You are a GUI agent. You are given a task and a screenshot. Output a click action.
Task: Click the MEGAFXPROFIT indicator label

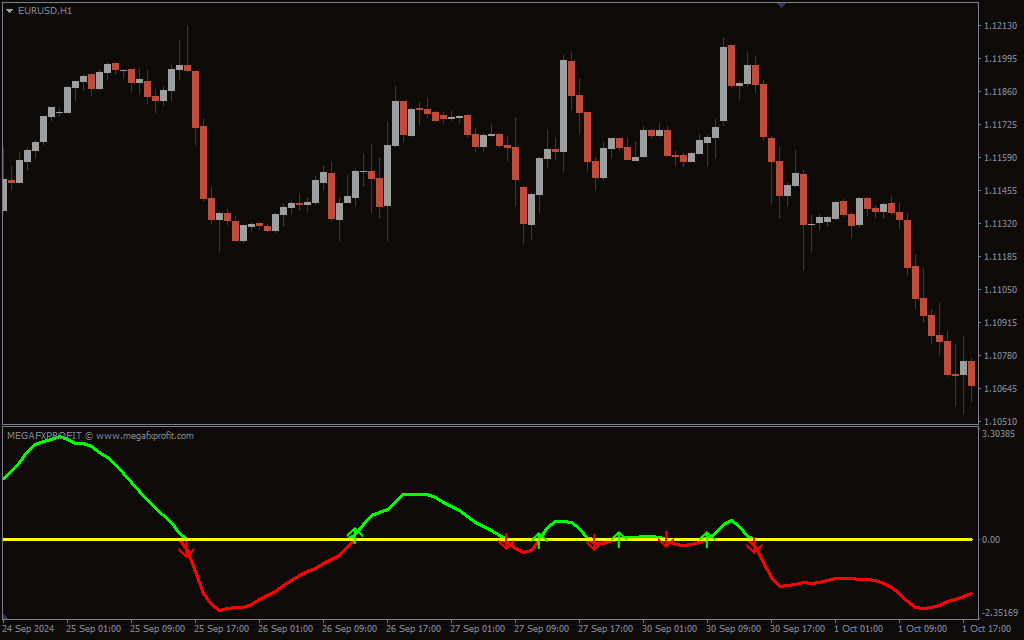tap(44, 436)
